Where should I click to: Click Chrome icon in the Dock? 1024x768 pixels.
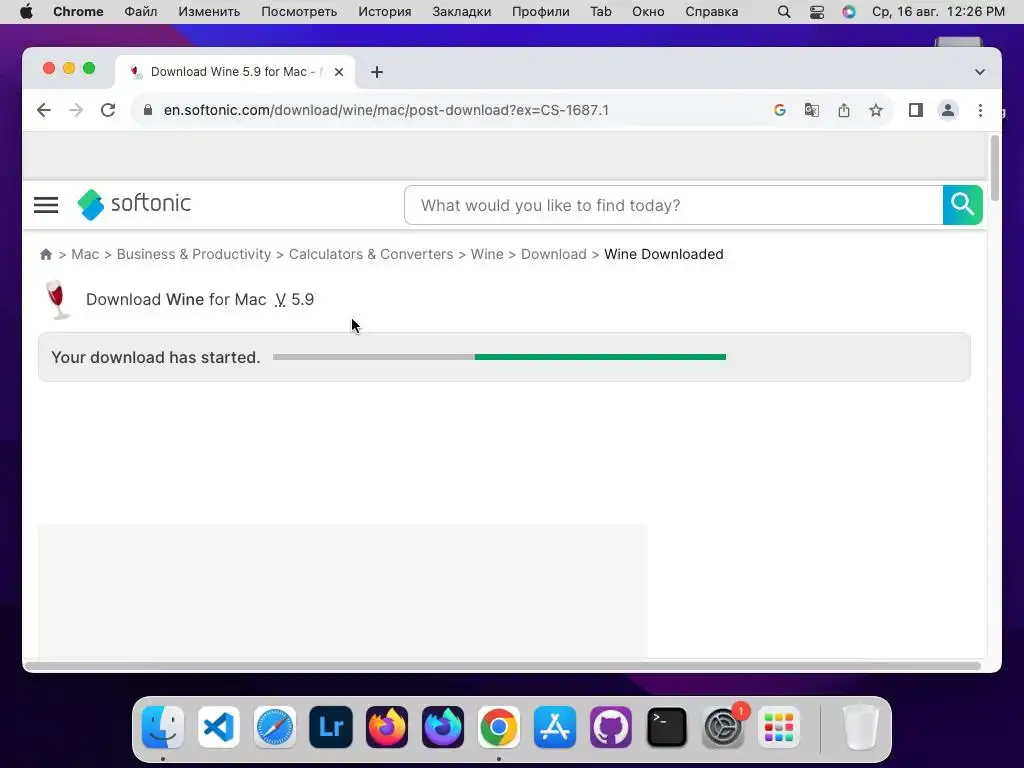[499, 726]
